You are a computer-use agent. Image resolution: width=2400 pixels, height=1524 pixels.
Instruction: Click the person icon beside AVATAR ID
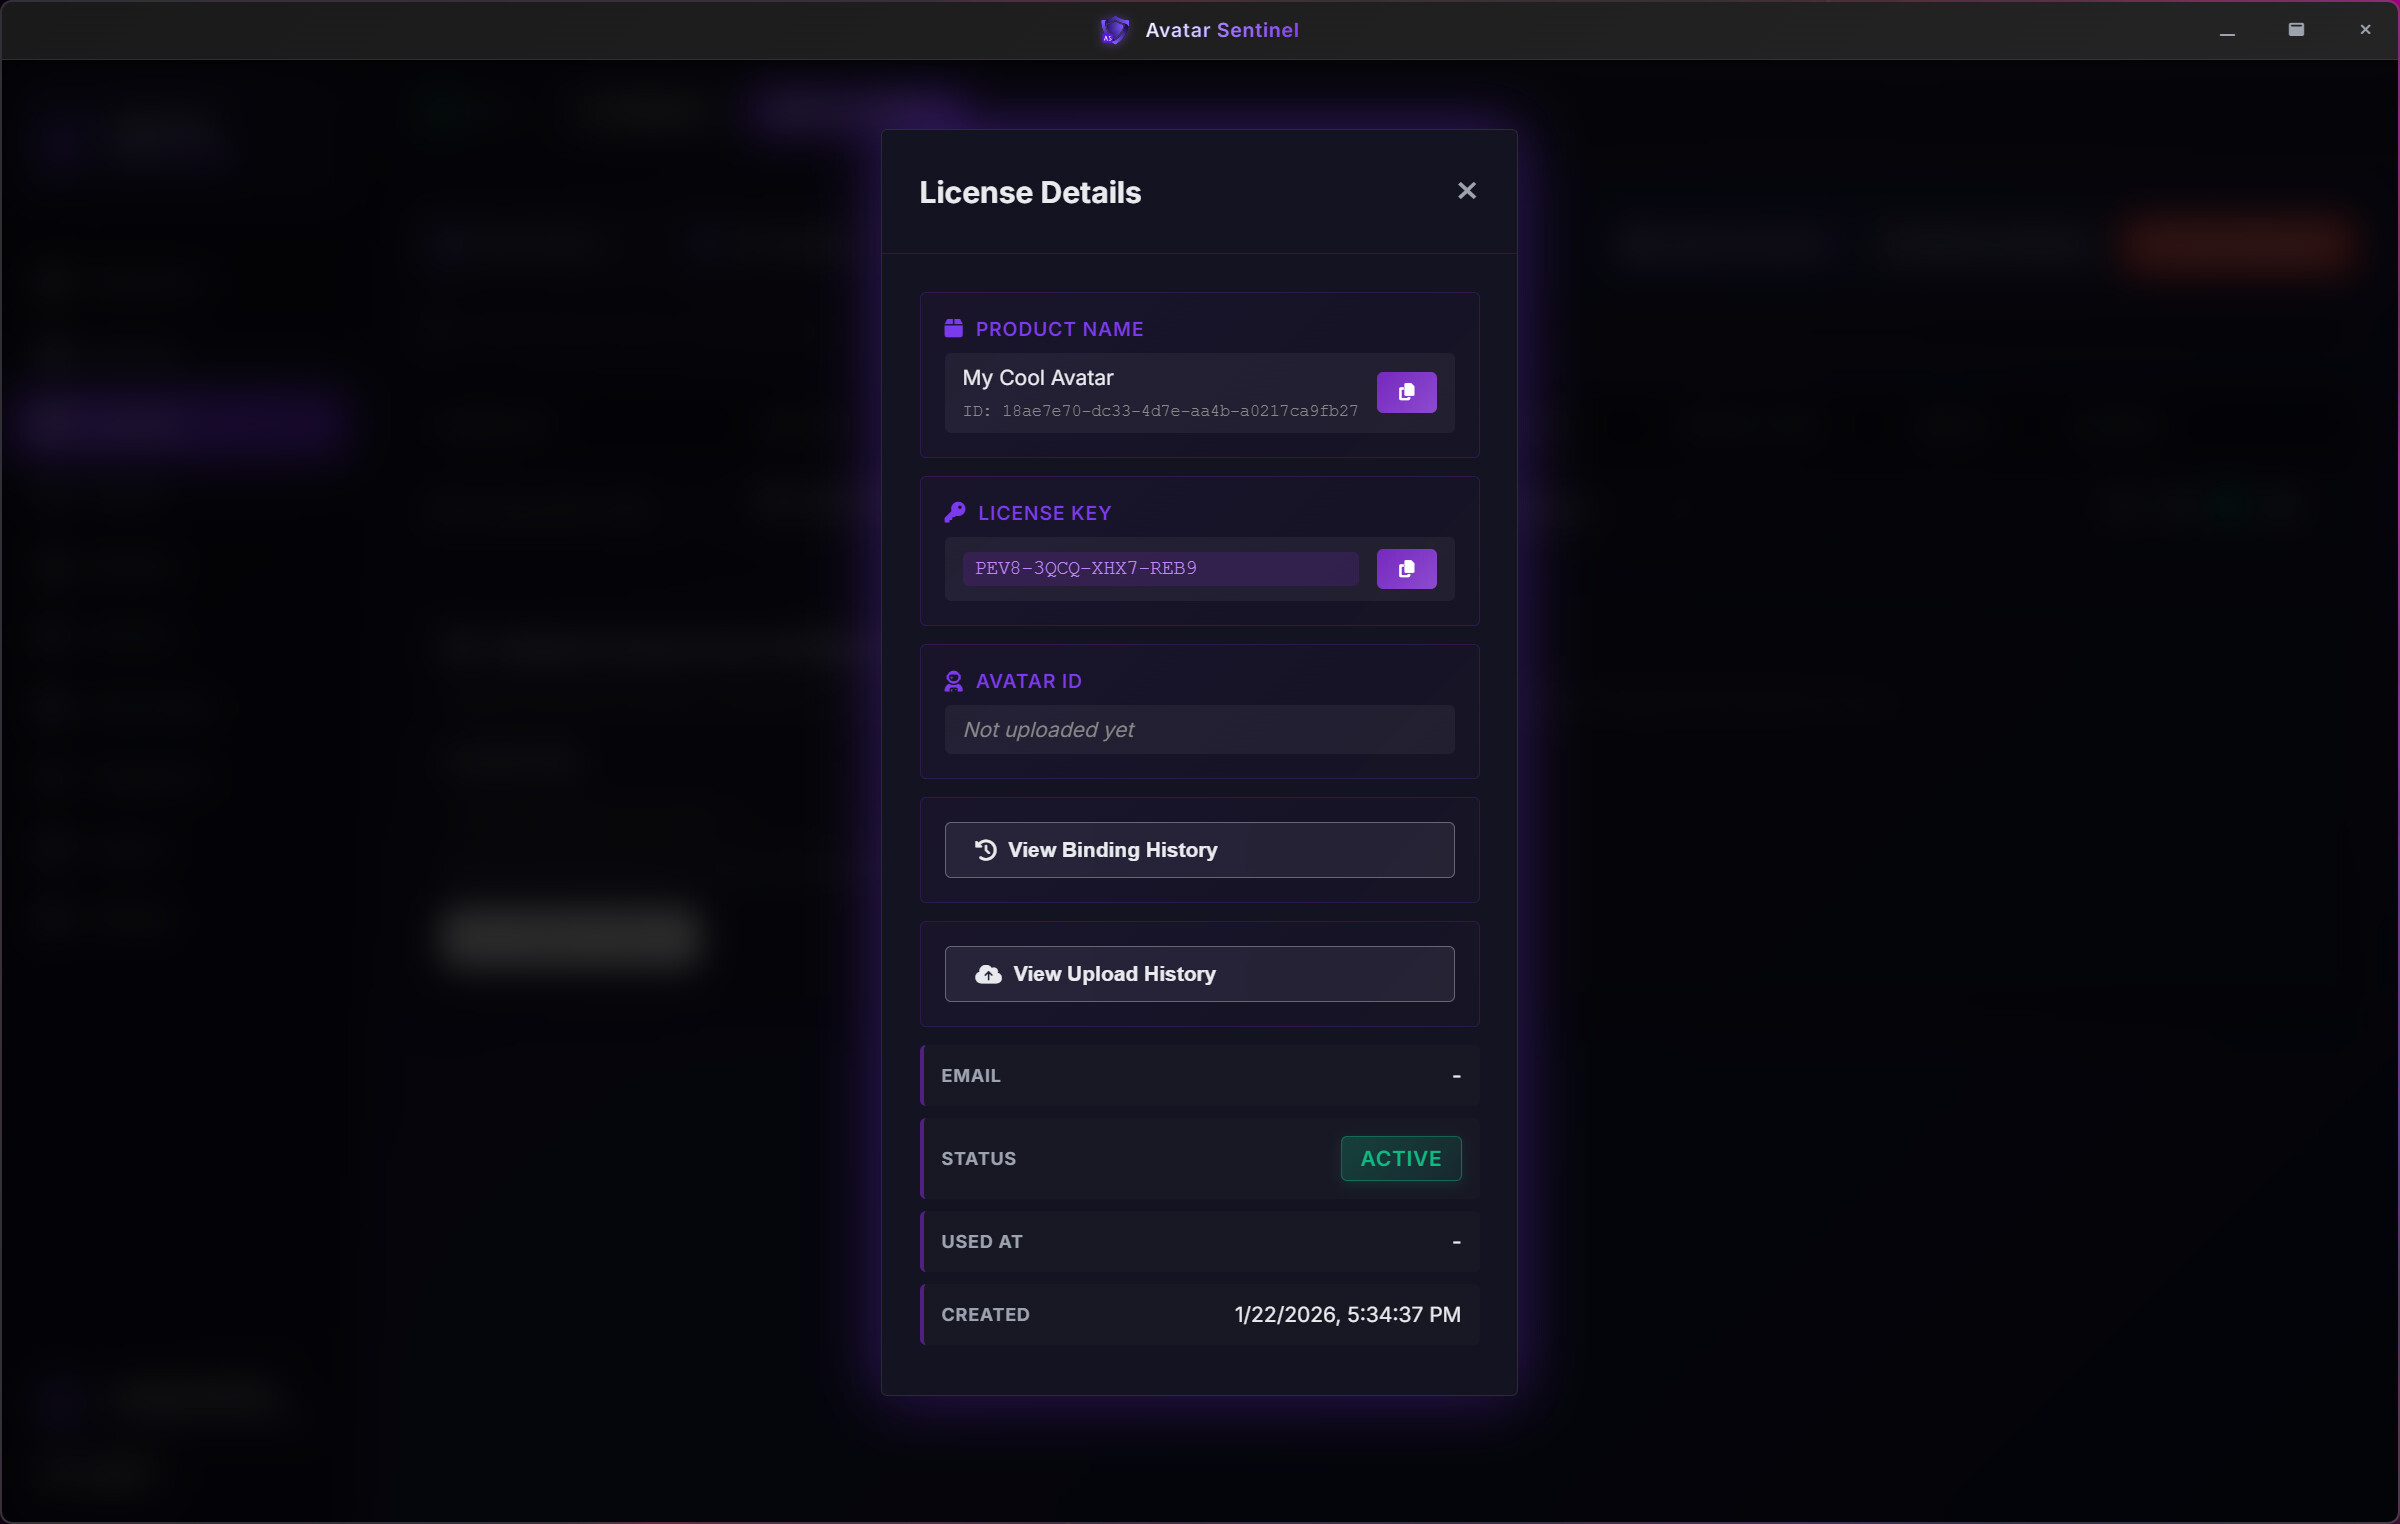coord(951,680)
